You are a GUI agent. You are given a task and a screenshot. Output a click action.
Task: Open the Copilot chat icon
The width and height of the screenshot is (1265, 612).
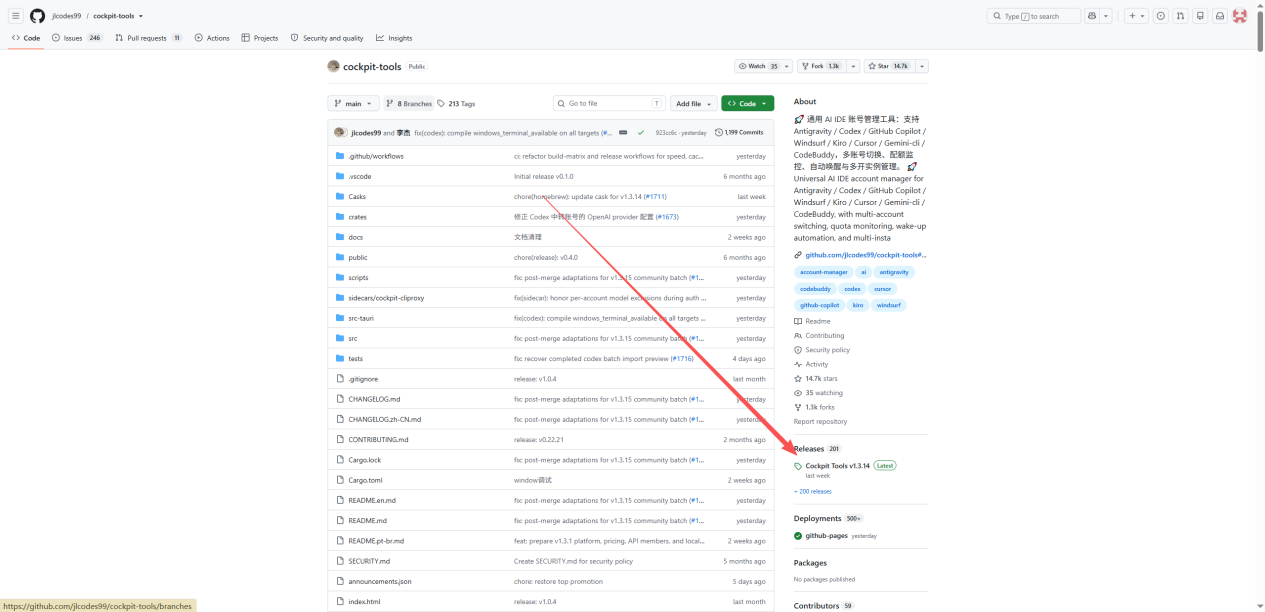tap(1092, 16)
